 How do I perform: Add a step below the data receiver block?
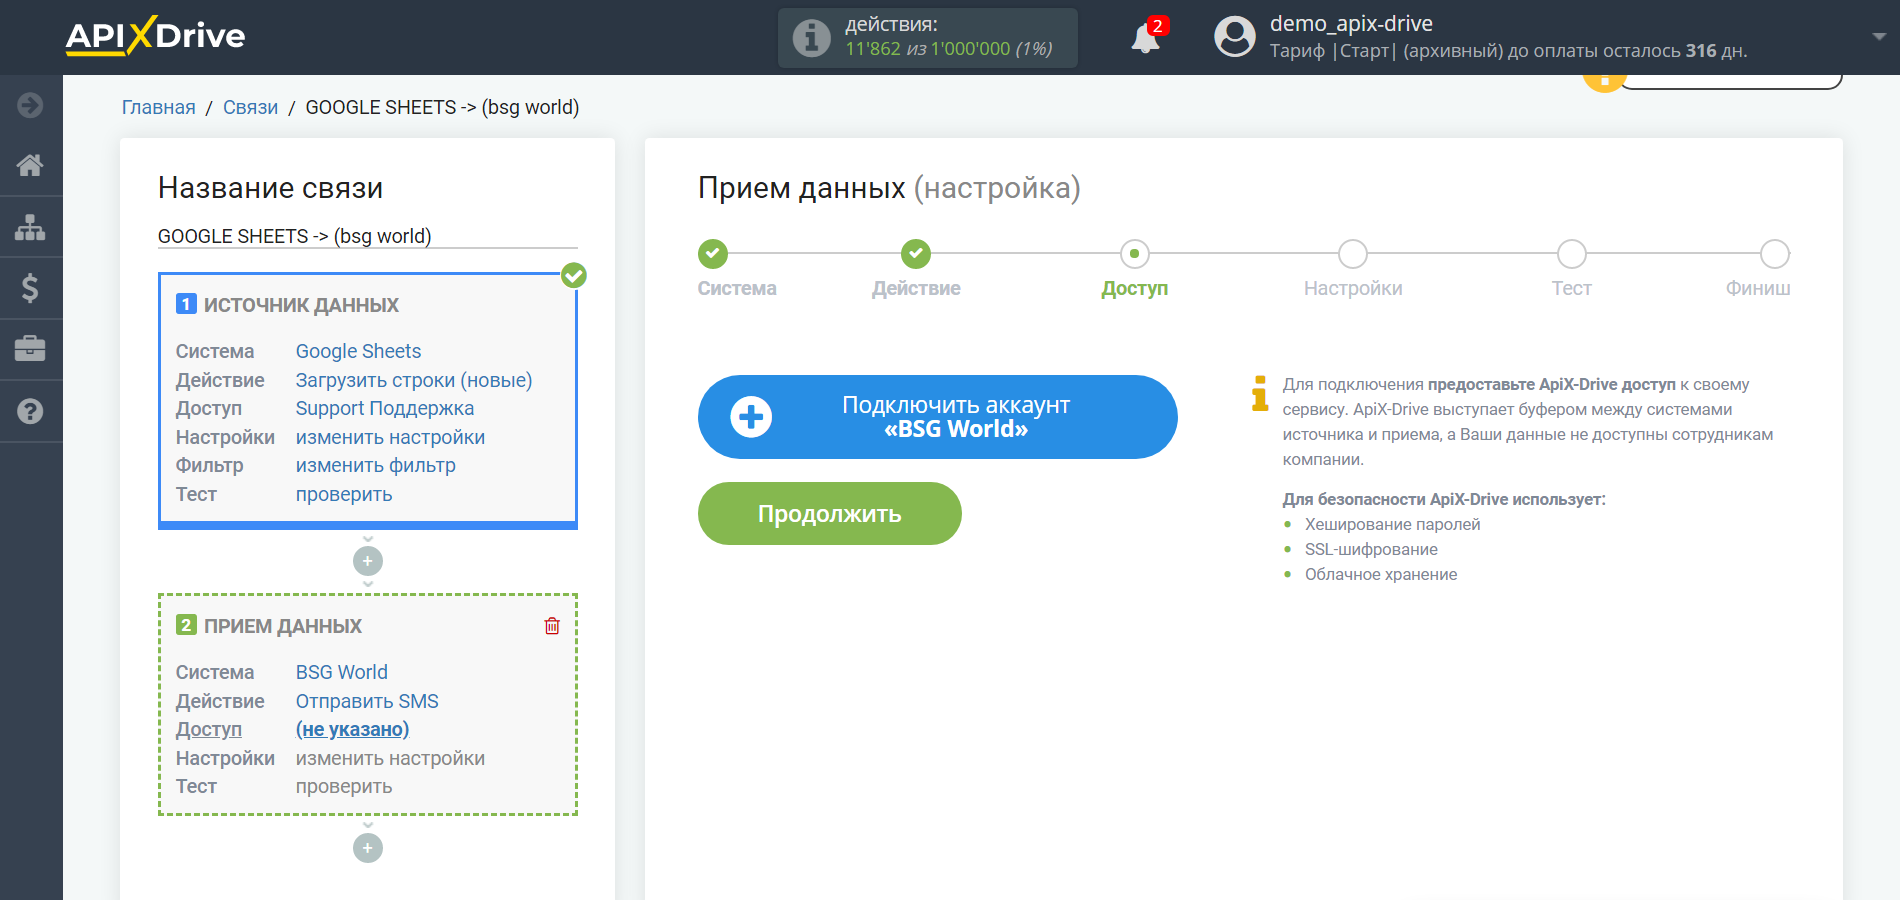point(368,848)
